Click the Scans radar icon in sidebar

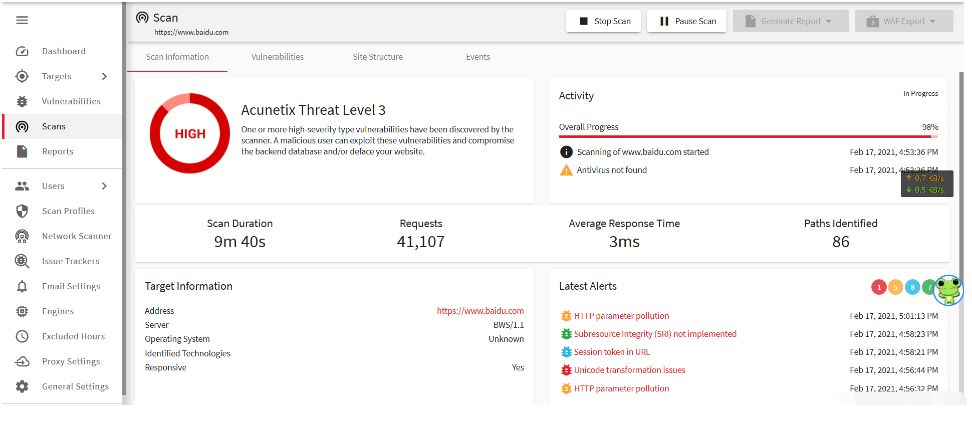pos(22,126)
